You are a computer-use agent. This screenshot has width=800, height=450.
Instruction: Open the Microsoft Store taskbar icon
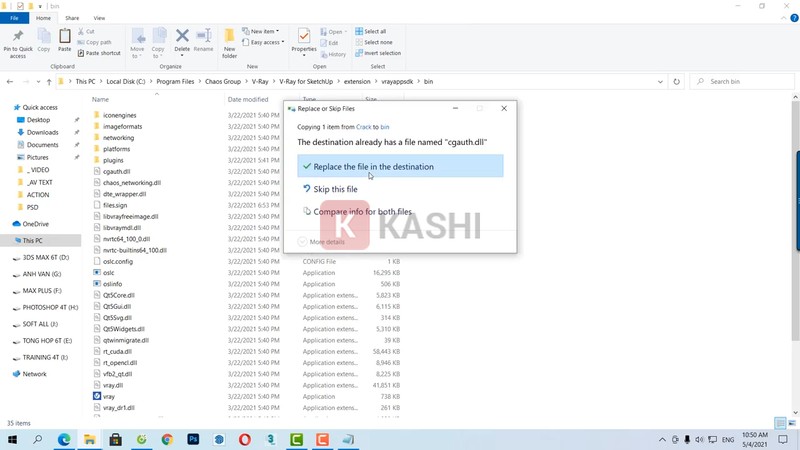click(115, 439)
